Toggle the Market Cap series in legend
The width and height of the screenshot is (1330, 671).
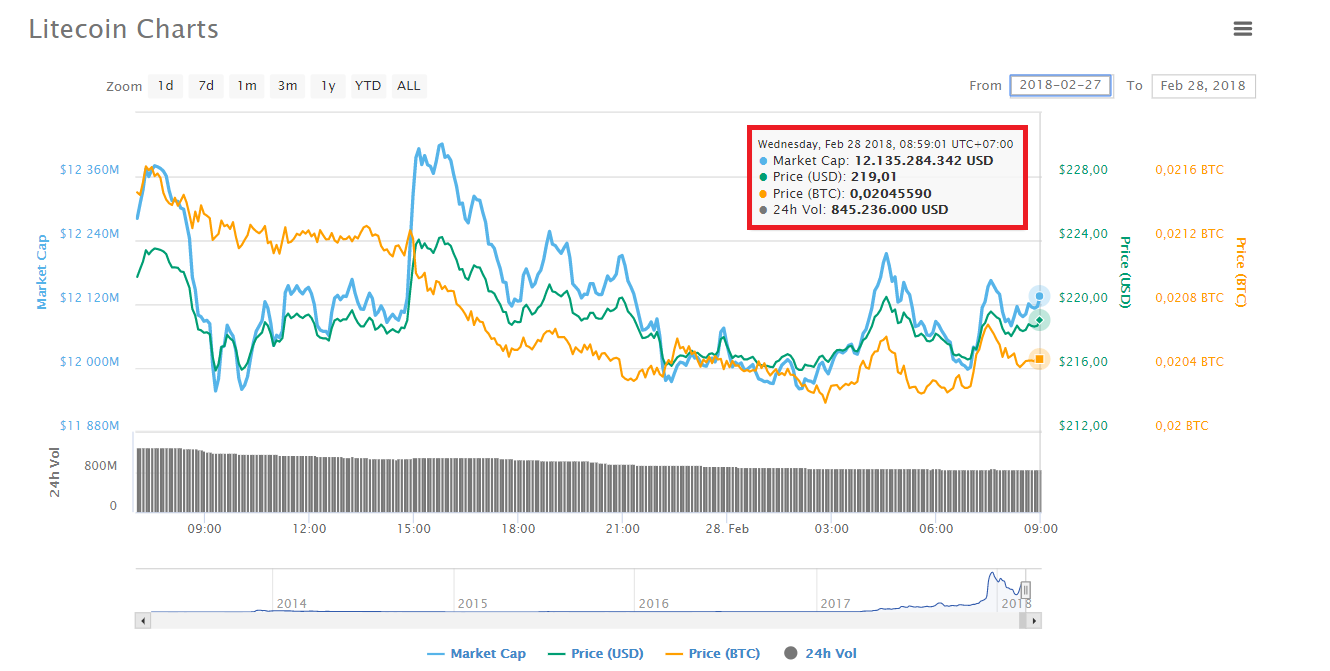tap(477, 654)
